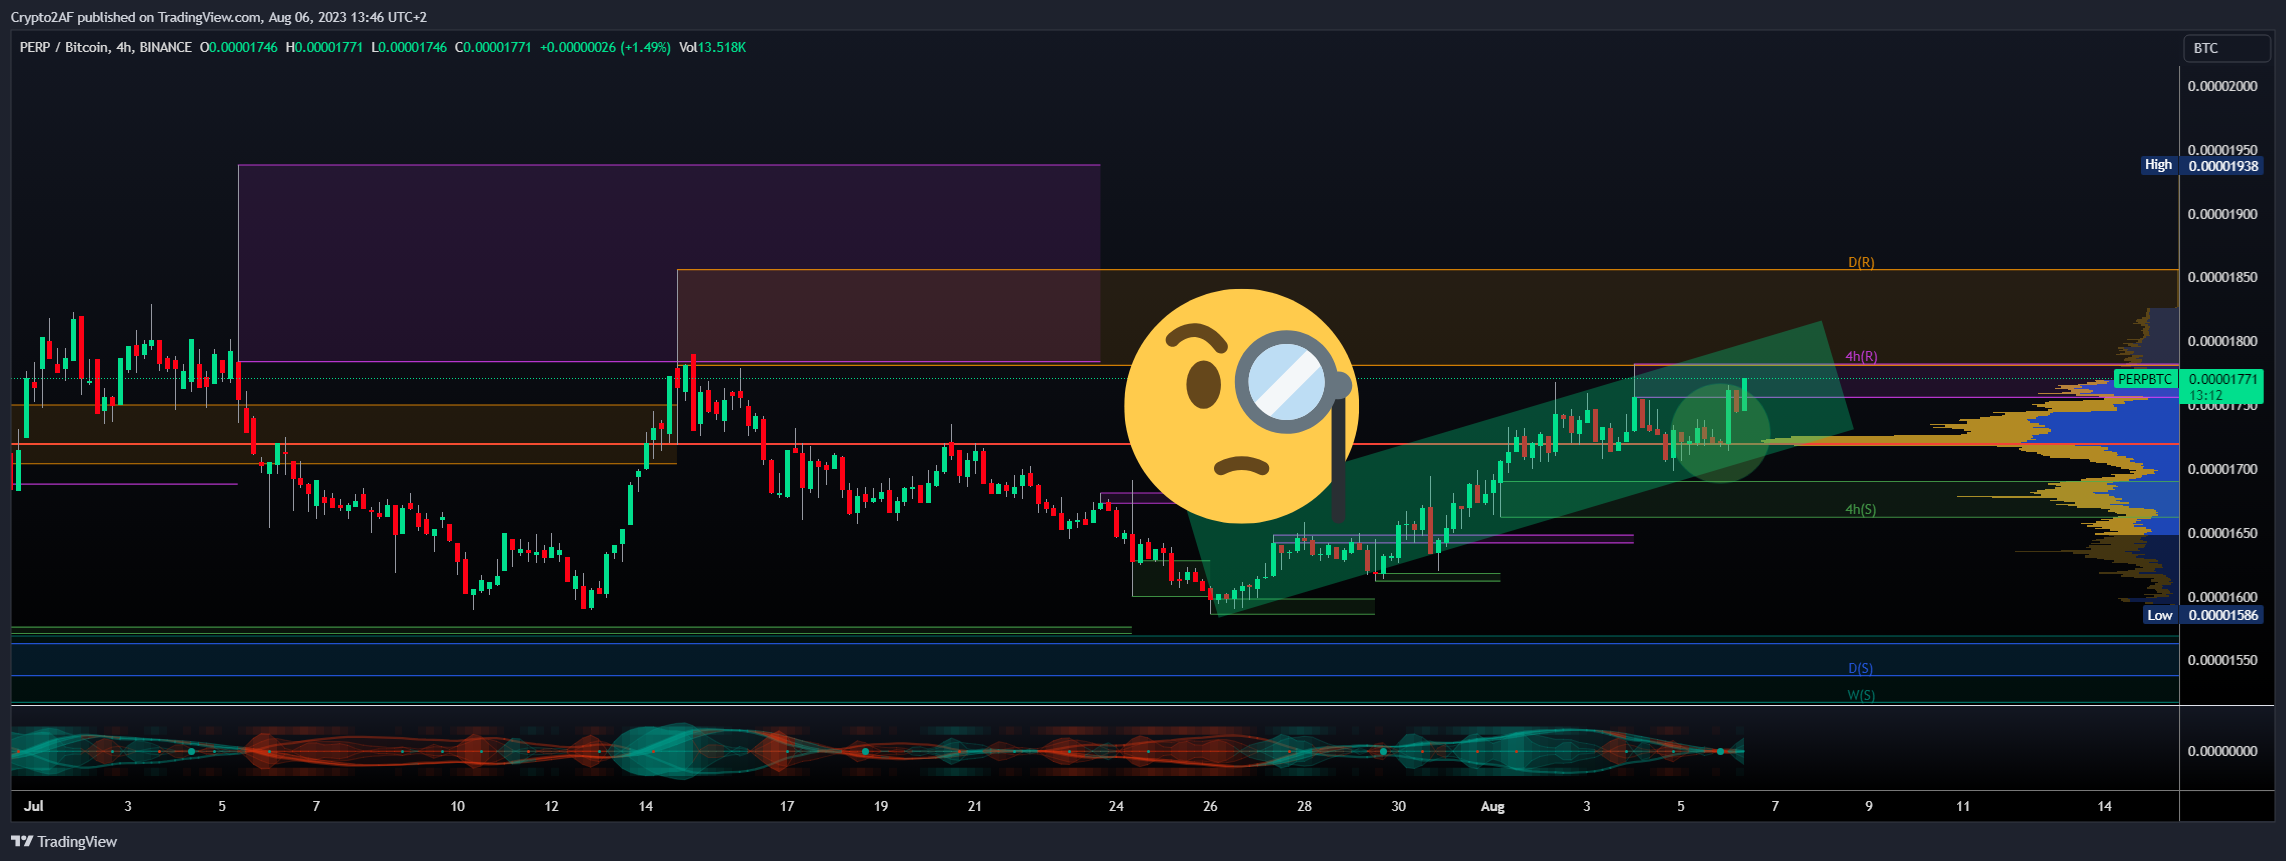
Task: Open the BTC currency selector box
Action: (x=2225, y=48)
